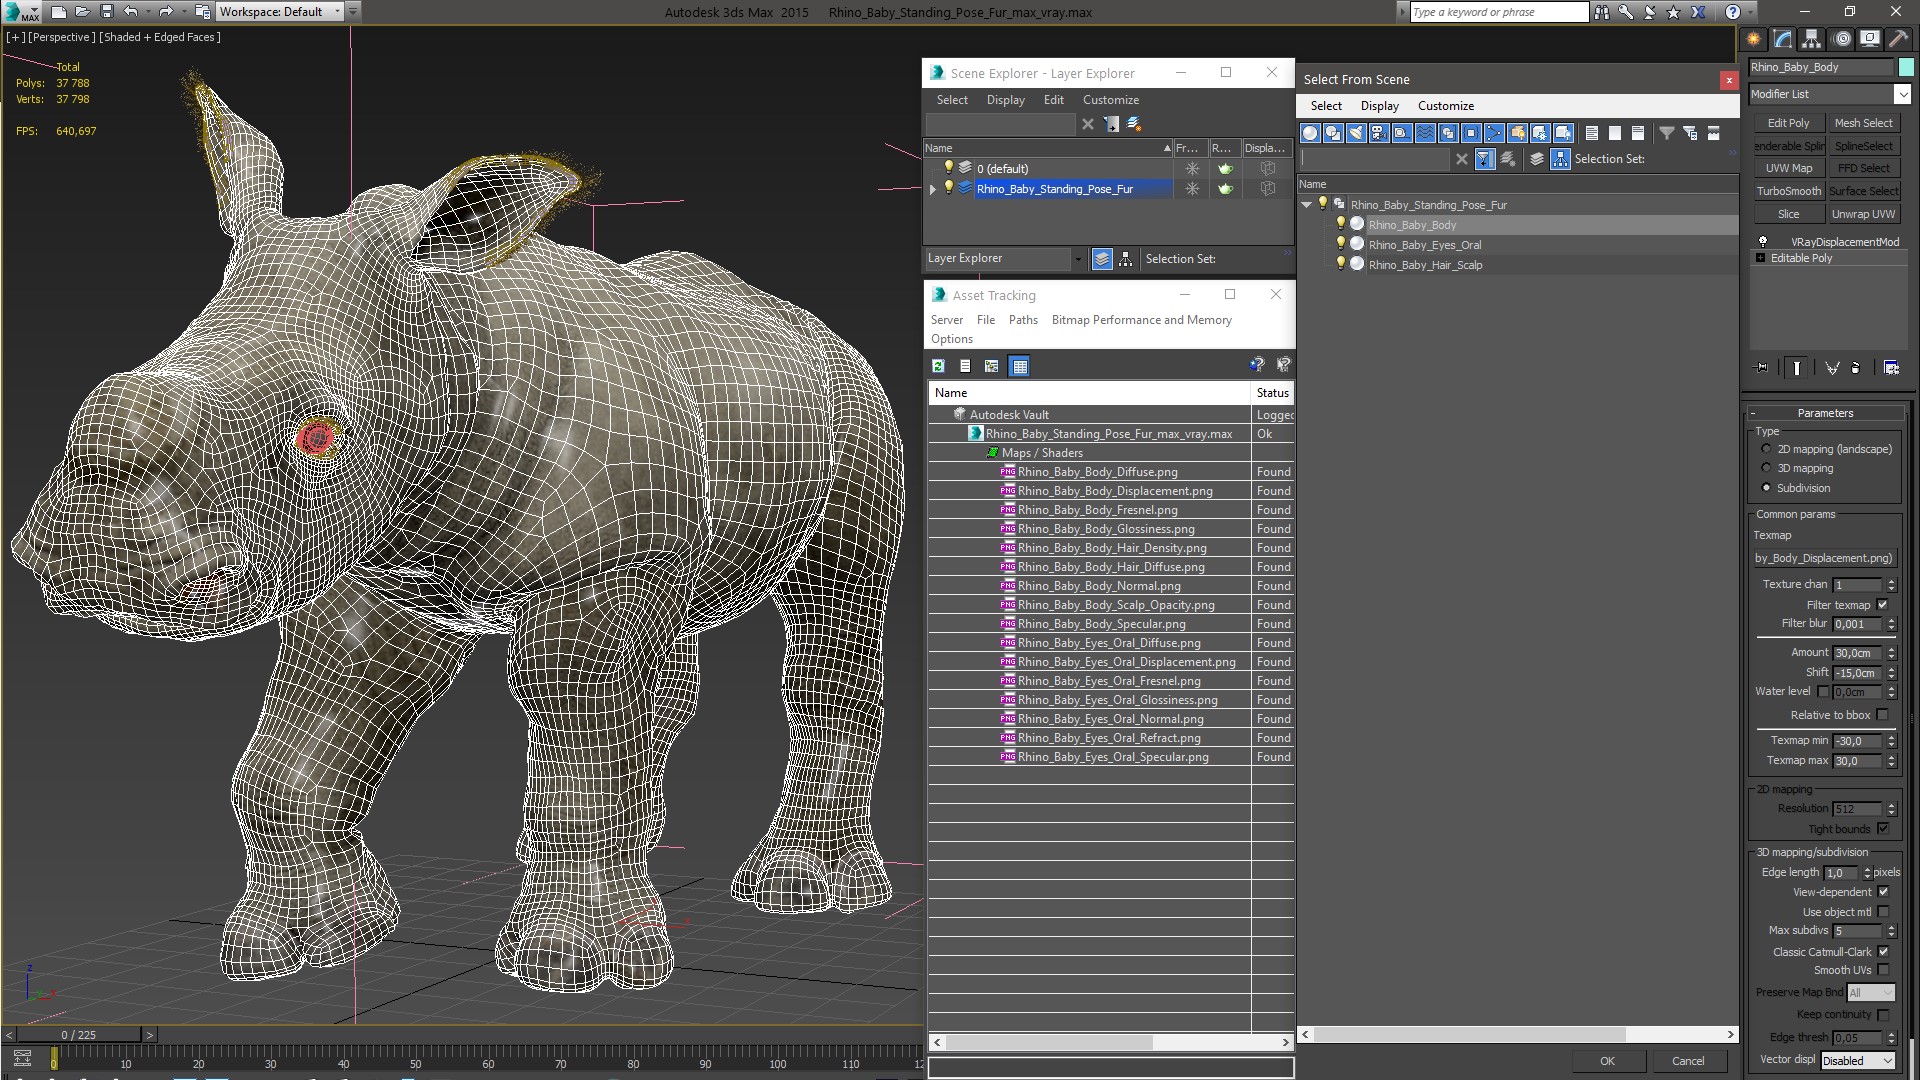Click the Redo arrow icon
Screen dimensions: 1920x1080
(166, 12)
